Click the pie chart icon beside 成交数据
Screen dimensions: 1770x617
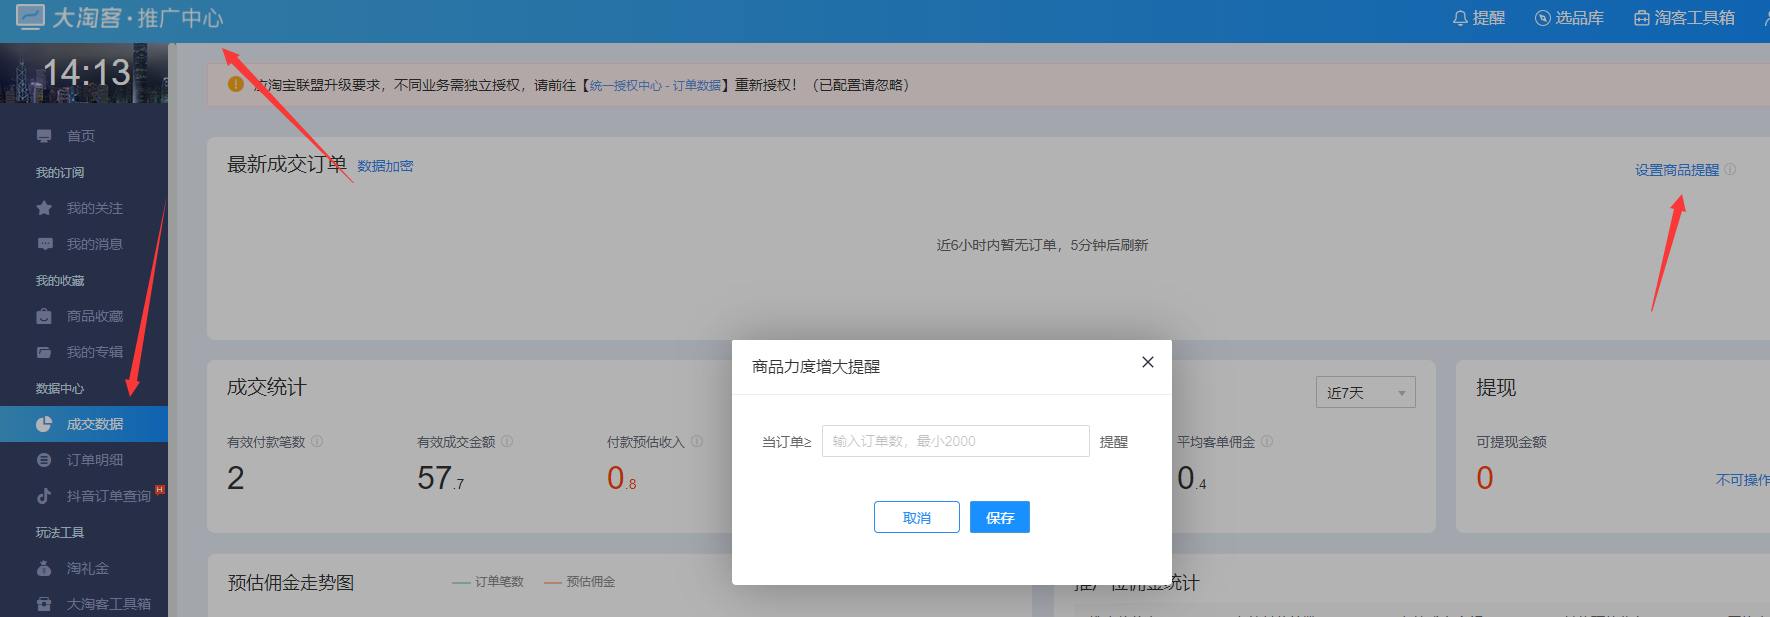44,424
